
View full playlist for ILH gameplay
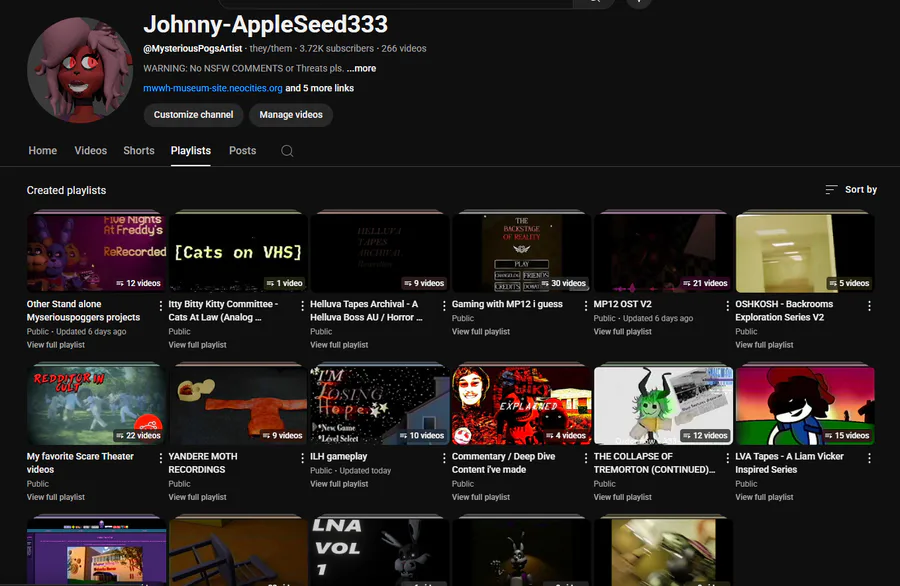point(339,484)
